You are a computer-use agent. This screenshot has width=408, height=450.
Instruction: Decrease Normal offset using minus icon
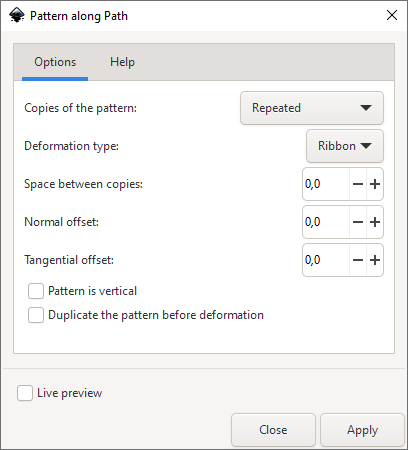[x=358, y=222]
